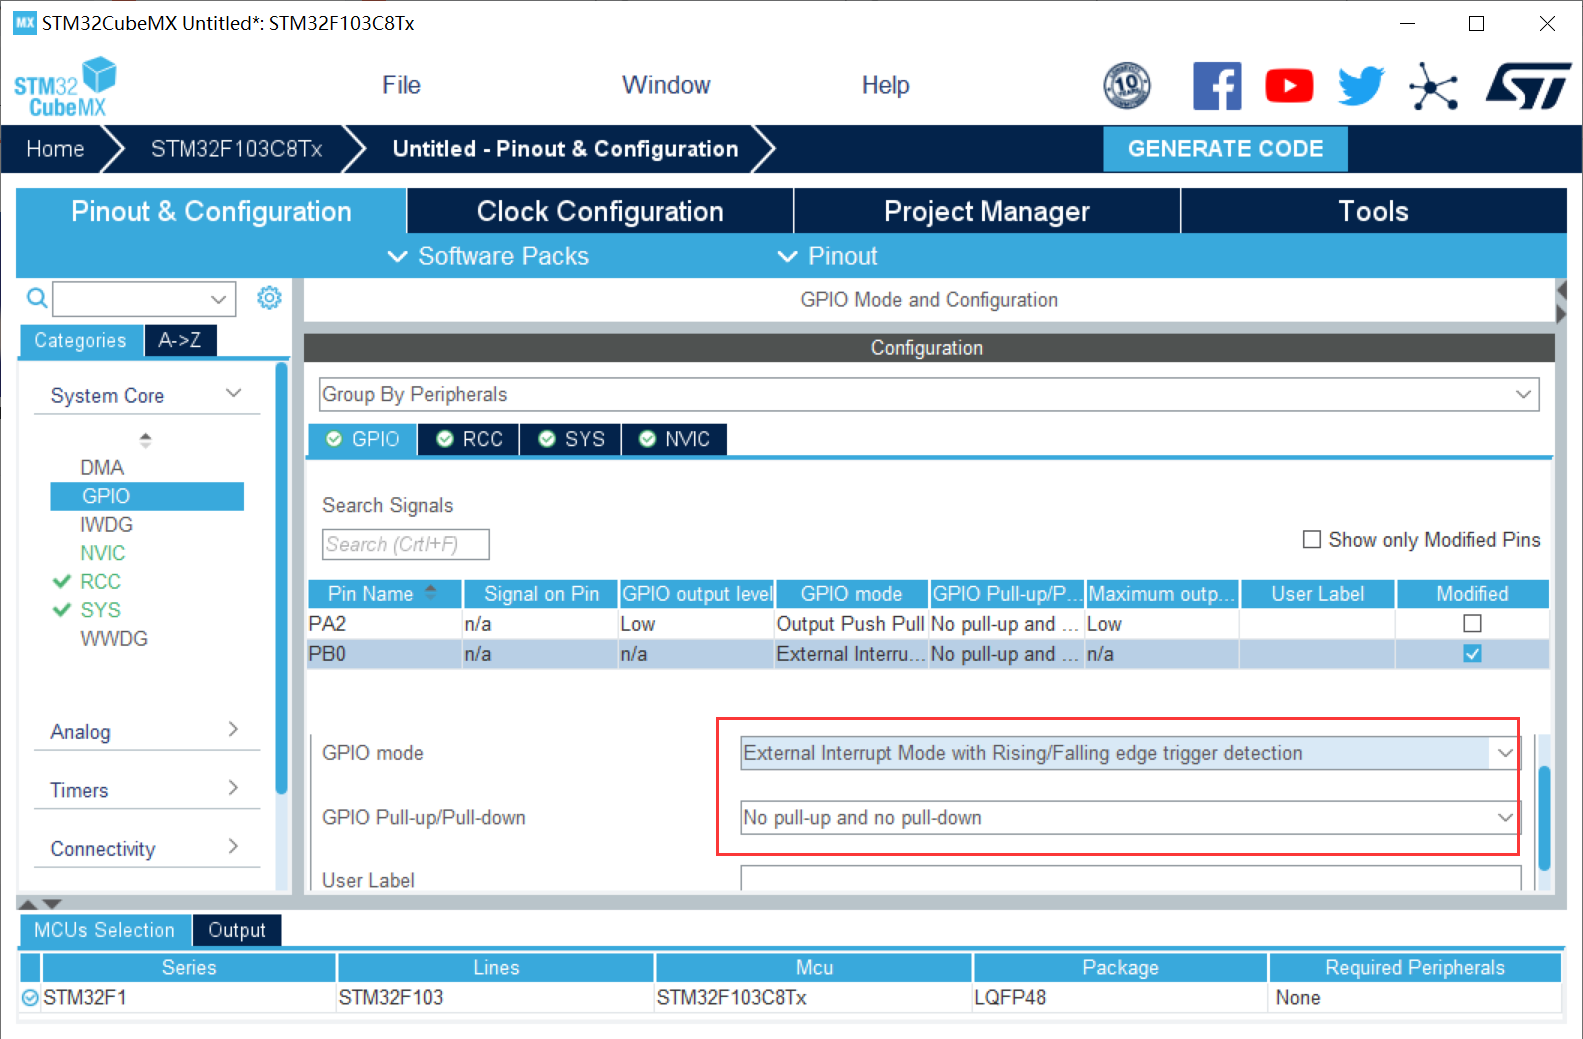Click the GENERATE CODE button
The image size is (1583, 1039).
click(x=1225, y=149)
